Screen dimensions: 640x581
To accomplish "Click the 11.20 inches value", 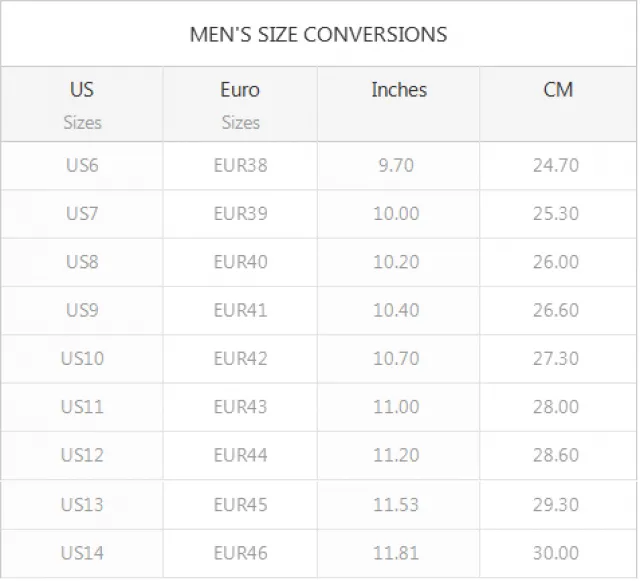I will (x=396, y=455).
